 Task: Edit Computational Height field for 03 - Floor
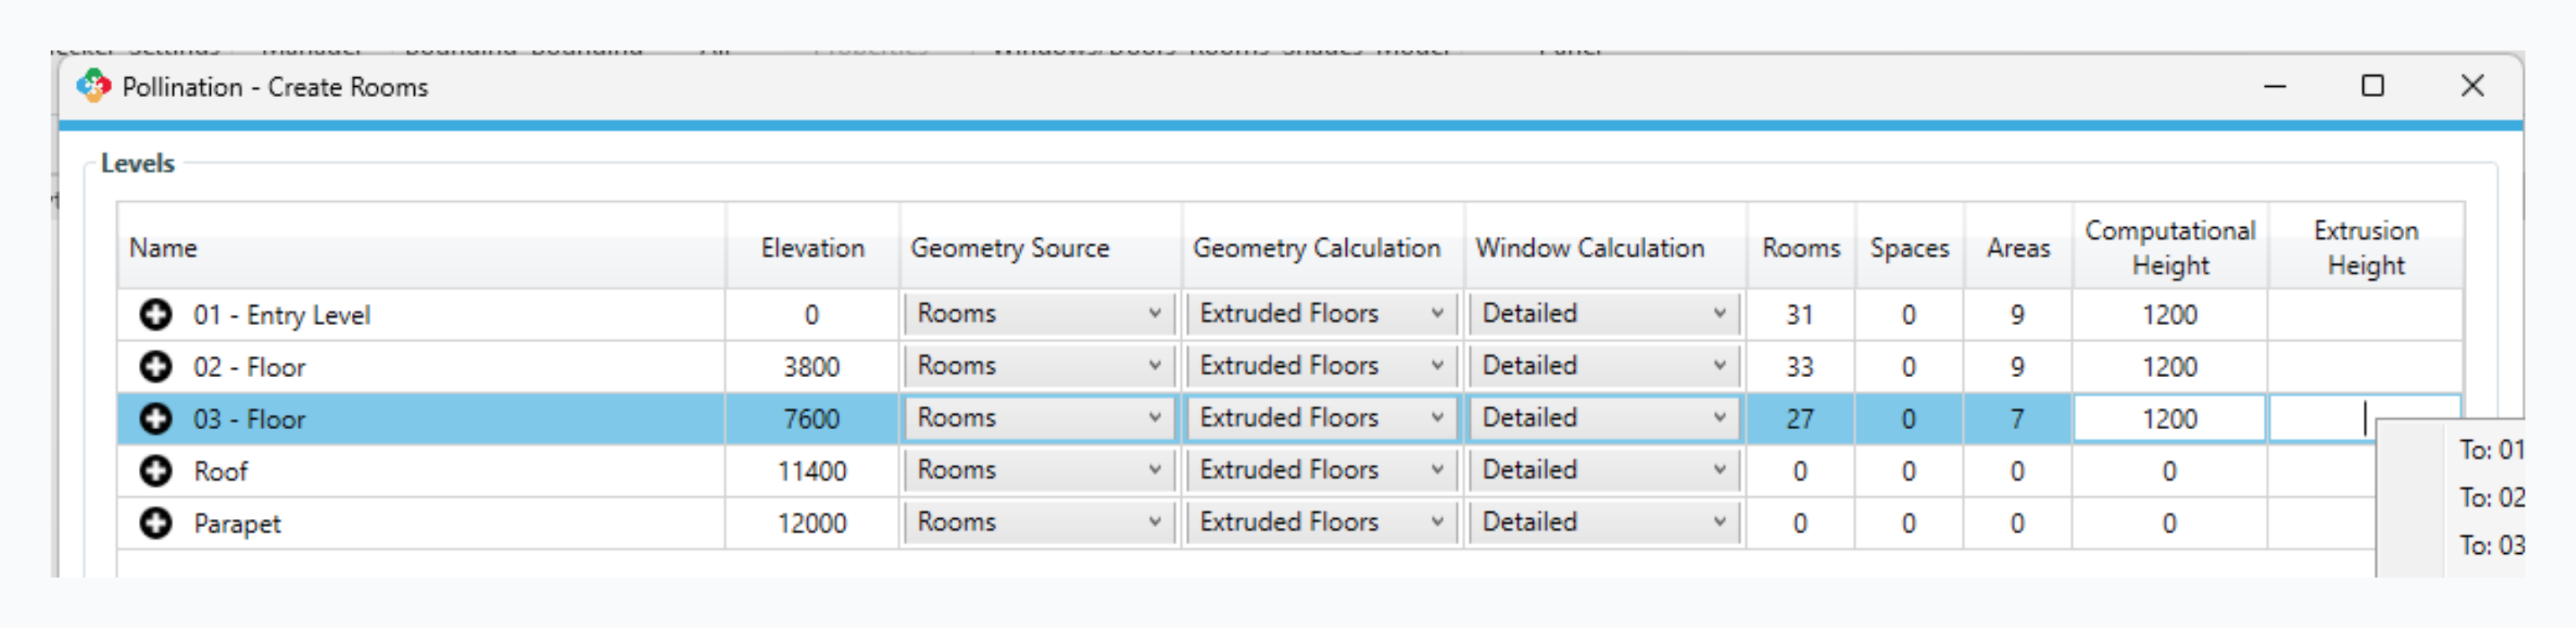tap(2169, 419)
